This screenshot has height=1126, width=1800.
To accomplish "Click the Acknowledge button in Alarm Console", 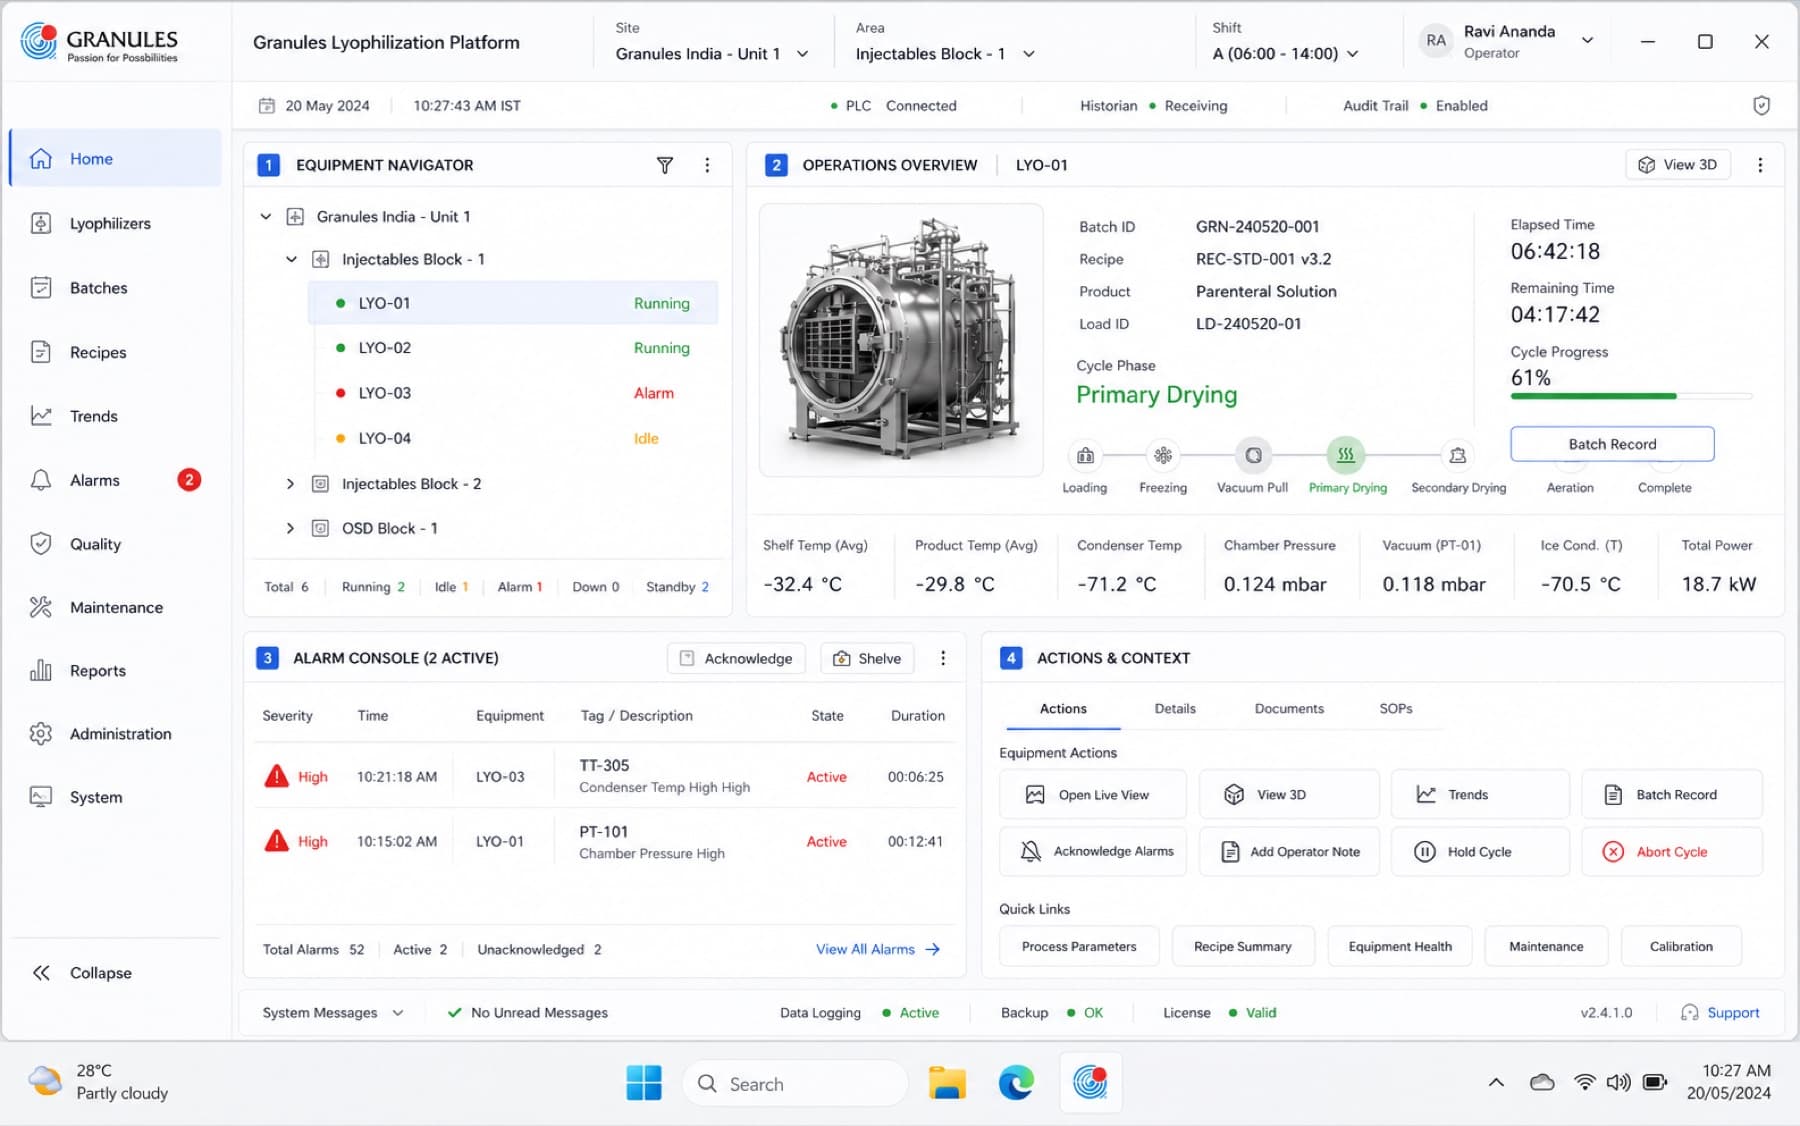I will (736, 658).
